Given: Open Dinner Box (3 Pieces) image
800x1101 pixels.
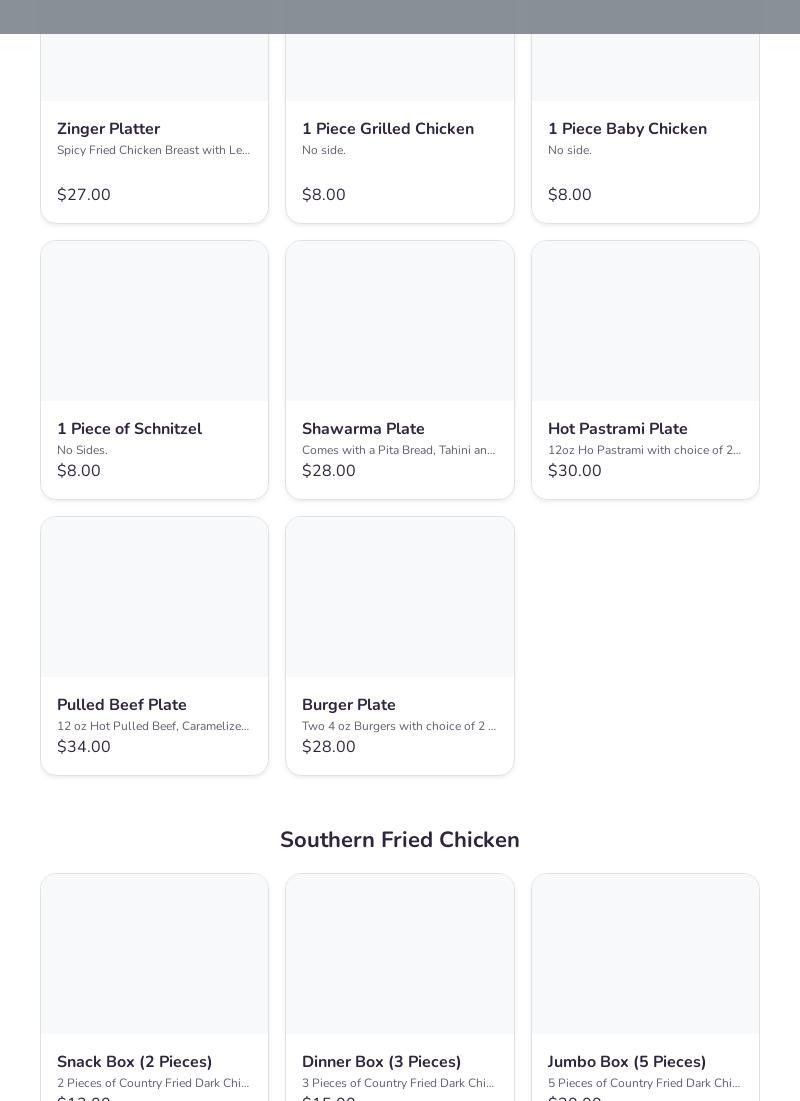Looking at the screenshot, I should (400, 954).
